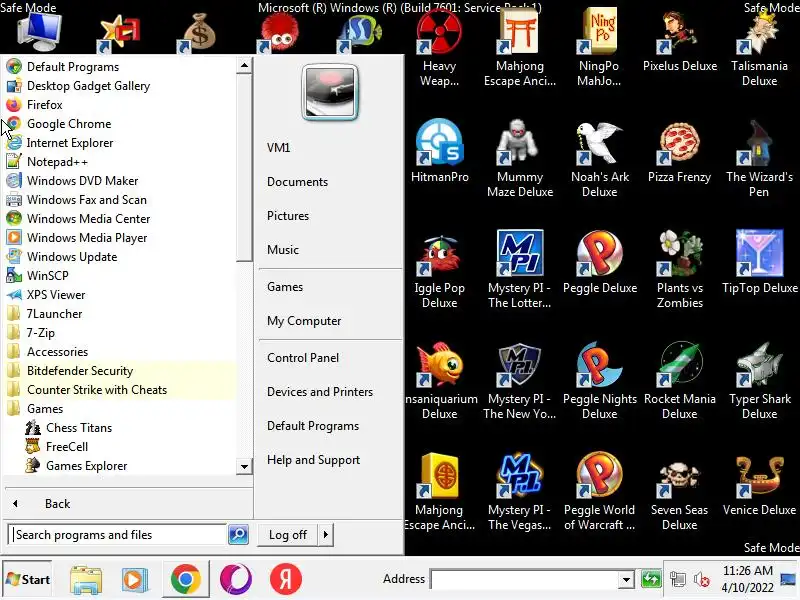Open The Wizard's Pen shortcut

pos(759,158)
